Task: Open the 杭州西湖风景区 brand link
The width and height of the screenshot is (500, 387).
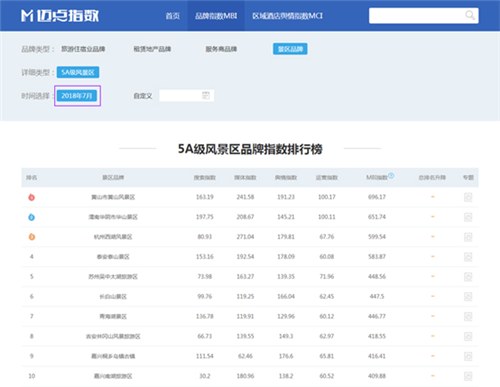Action: [x=113, y=237]
